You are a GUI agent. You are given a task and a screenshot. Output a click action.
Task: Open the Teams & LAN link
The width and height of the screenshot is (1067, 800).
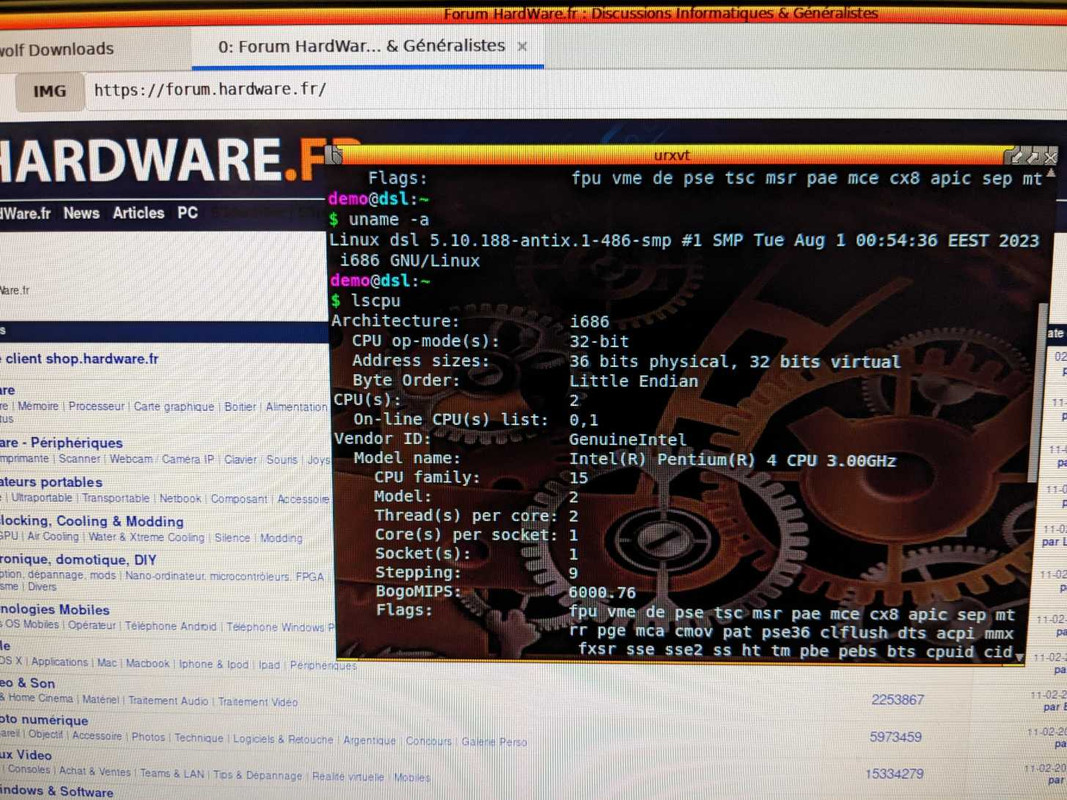tap(171, 773)
